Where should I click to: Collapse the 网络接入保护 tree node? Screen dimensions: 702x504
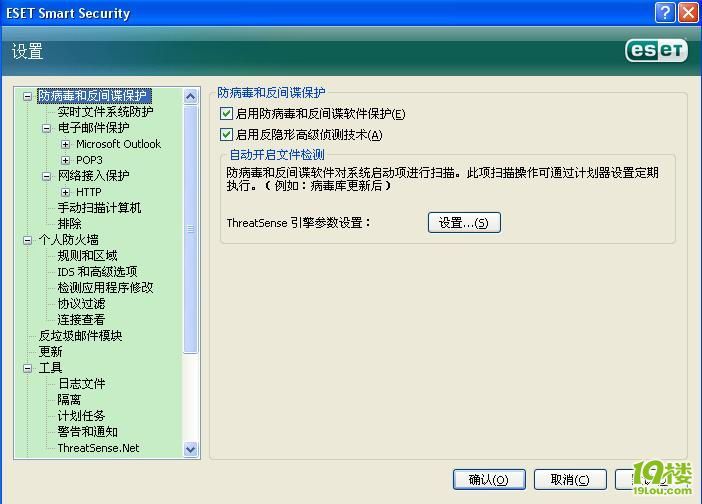tap(46, 176)
